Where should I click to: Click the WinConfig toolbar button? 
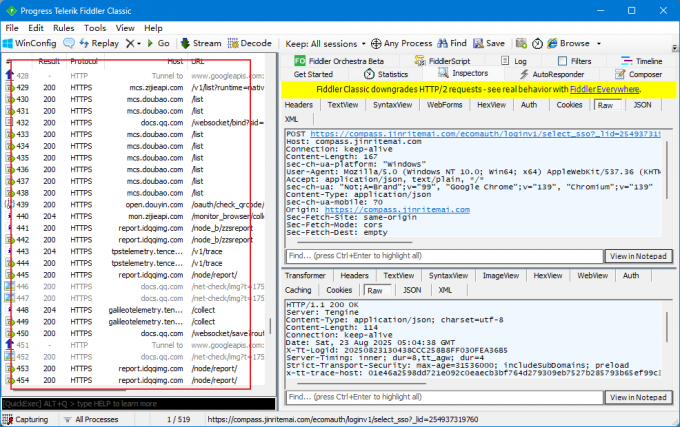tap(30, 44)
